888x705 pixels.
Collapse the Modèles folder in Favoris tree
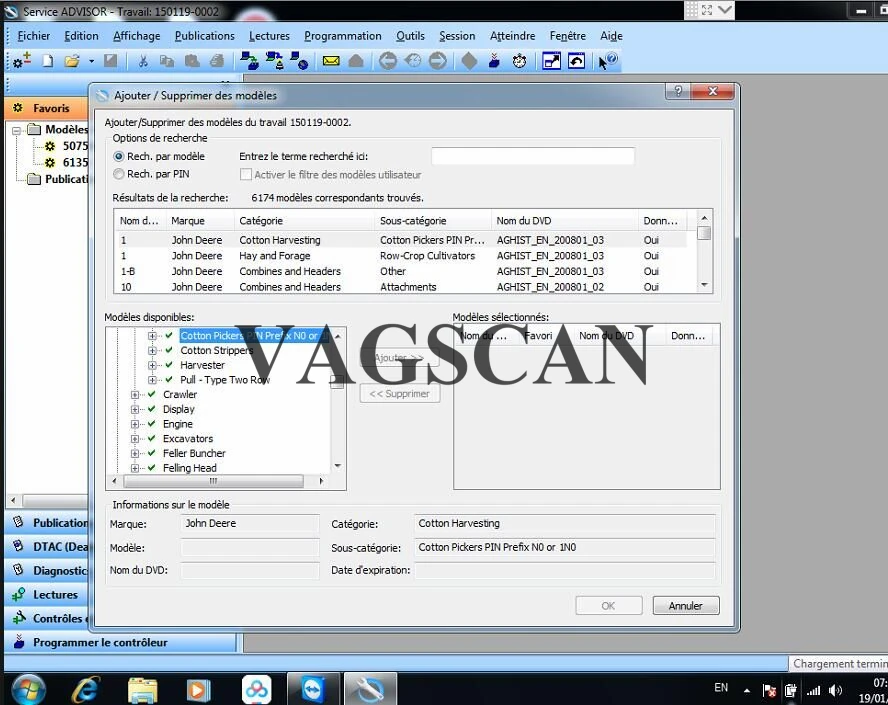16,130
